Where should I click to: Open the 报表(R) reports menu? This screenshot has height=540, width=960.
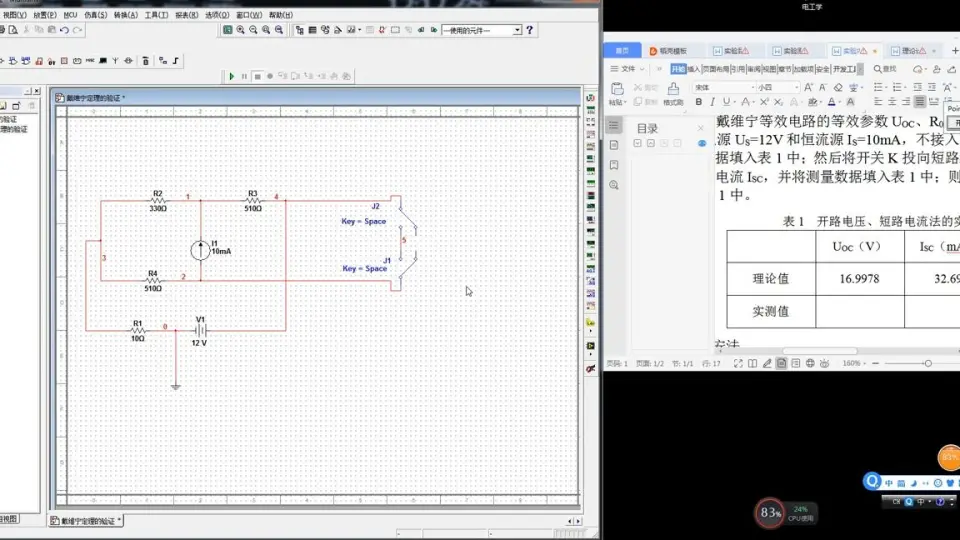pyautogui.click(x=187, y=15)
